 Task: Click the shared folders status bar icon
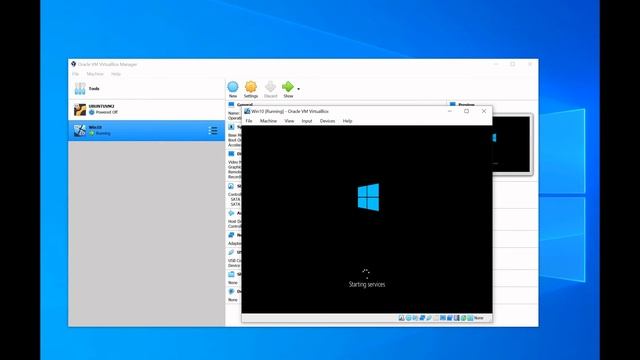(436, 318)
